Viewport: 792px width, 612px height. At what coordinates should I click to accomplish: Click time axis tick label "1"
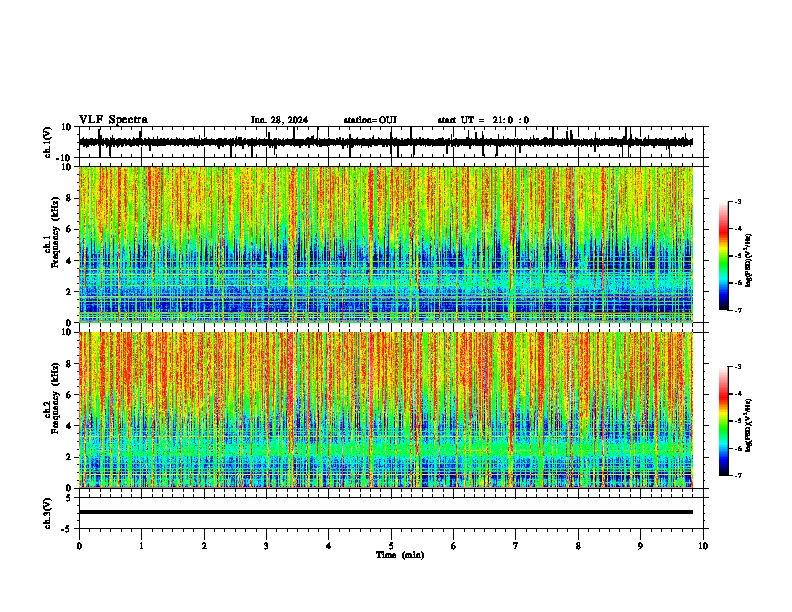141,546
